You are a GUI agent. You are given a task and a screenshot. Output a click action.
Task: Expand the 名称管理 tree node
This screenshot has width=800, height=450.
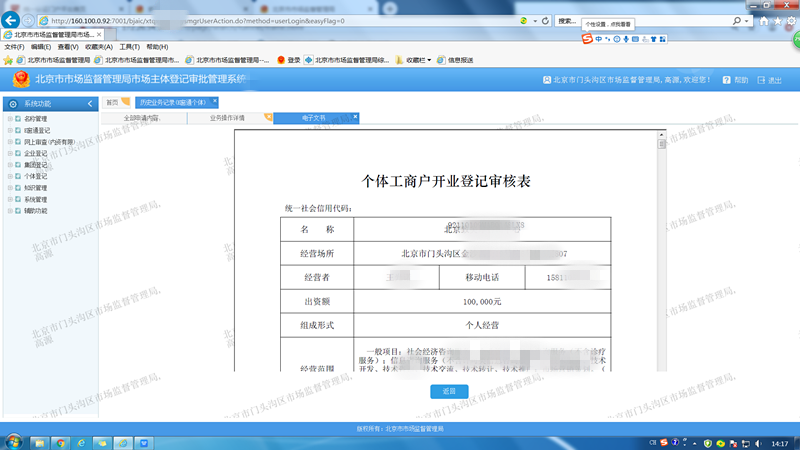point(9,119)
